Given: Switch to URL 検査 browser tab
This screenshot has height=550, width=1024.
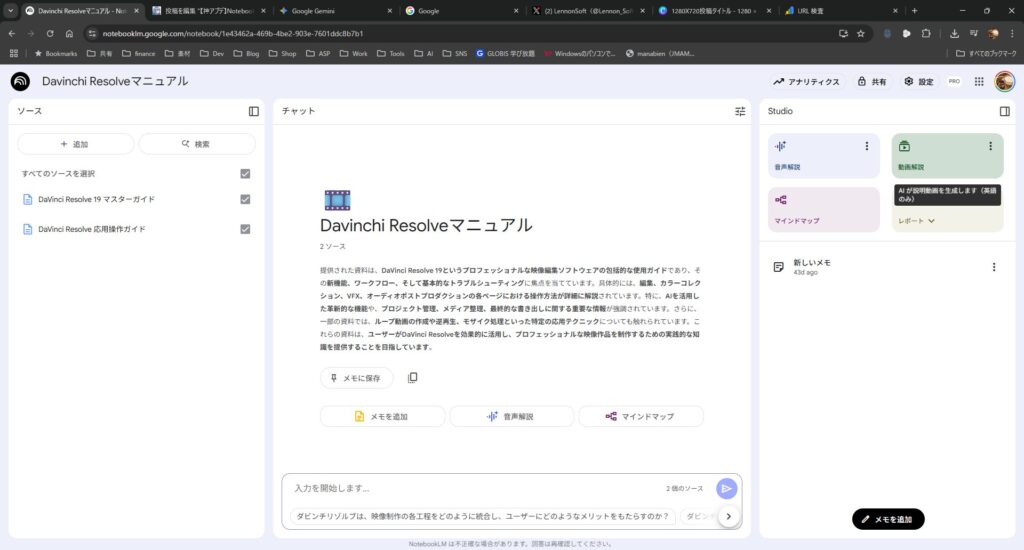Looking at the screenshot, I should coord(841,10).
